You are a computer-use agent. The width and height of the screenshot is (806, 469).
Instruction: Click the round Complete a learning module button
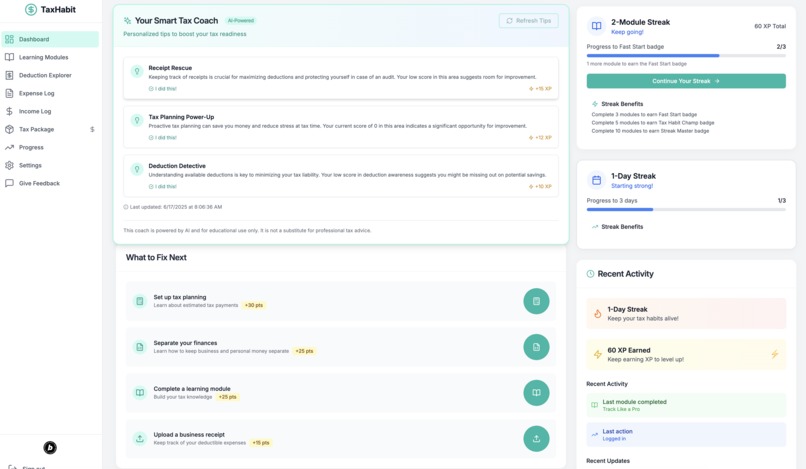(536, 392)
